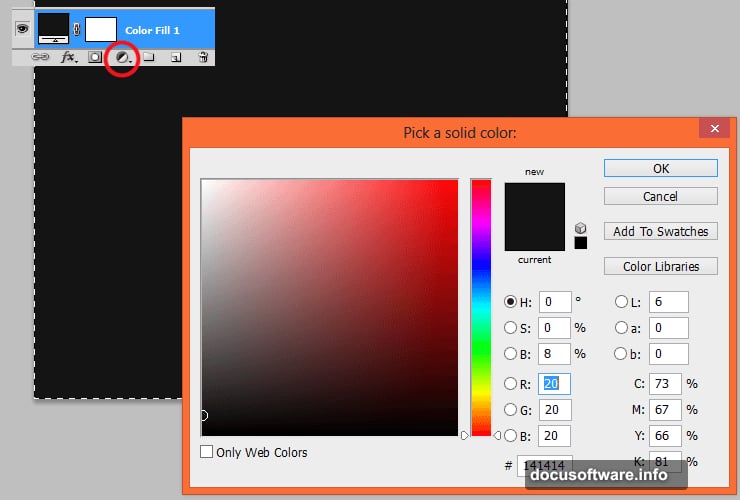Click the R red value field

coord(555,384)
